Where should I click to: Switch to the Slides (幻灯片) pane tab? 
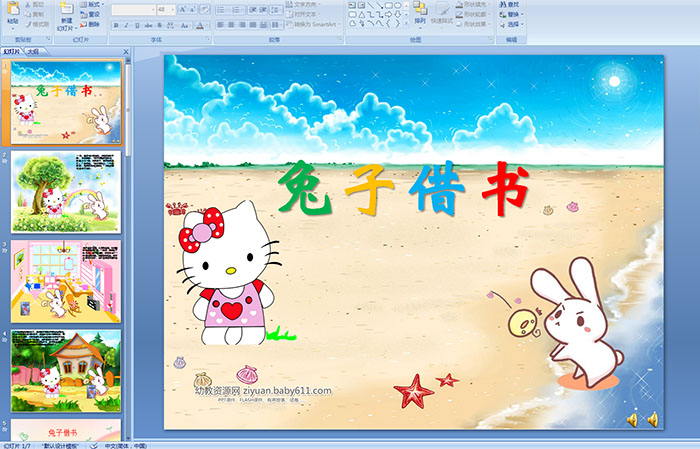point(12,52)
